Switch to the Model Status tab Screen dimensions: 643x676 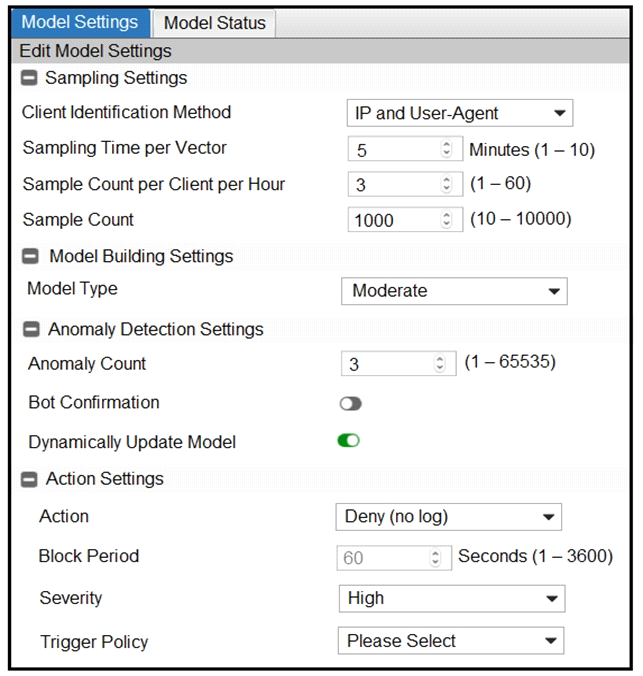click(214, 23)
